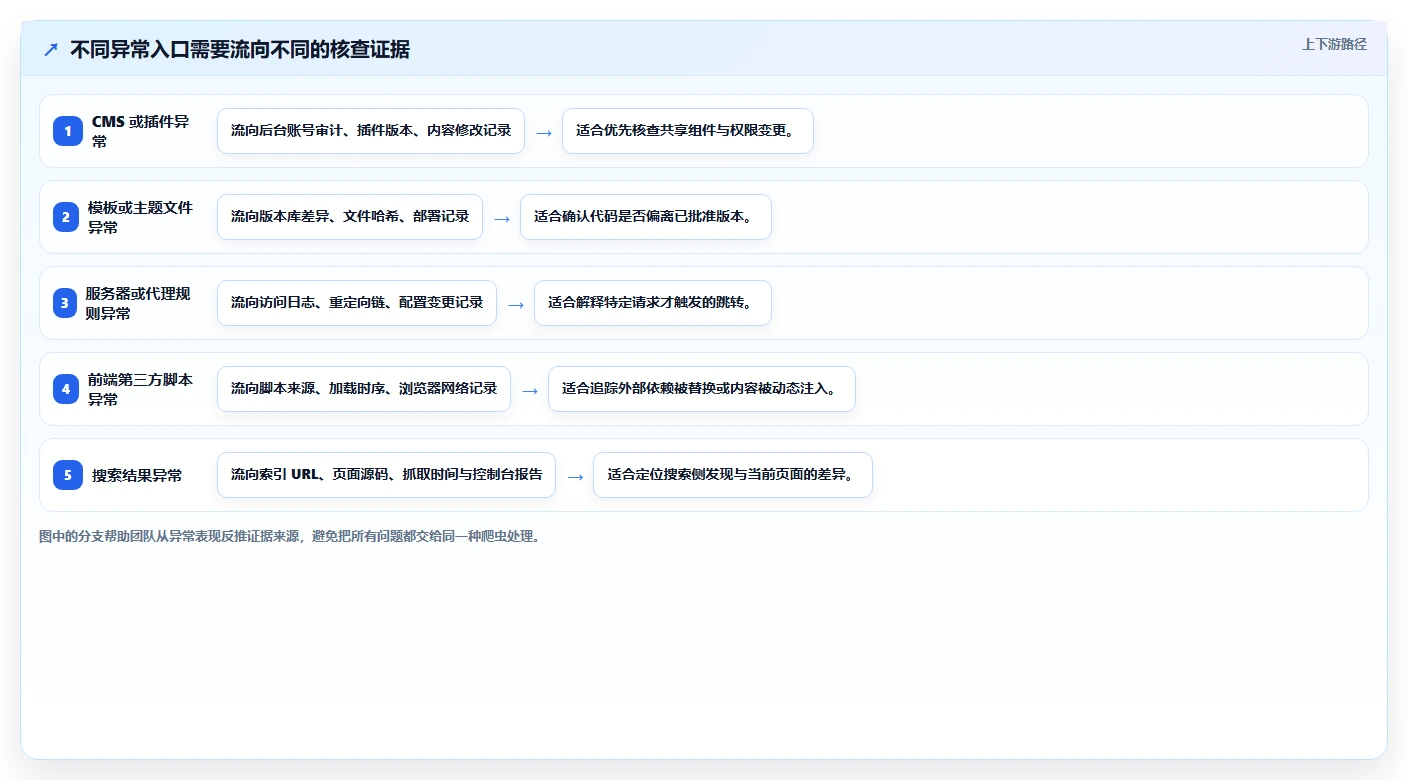Click the arrow in the 服务器或代理规则异常 row
The height and width of the screenshot is (780, 1408).
click(x=515, y=304)
